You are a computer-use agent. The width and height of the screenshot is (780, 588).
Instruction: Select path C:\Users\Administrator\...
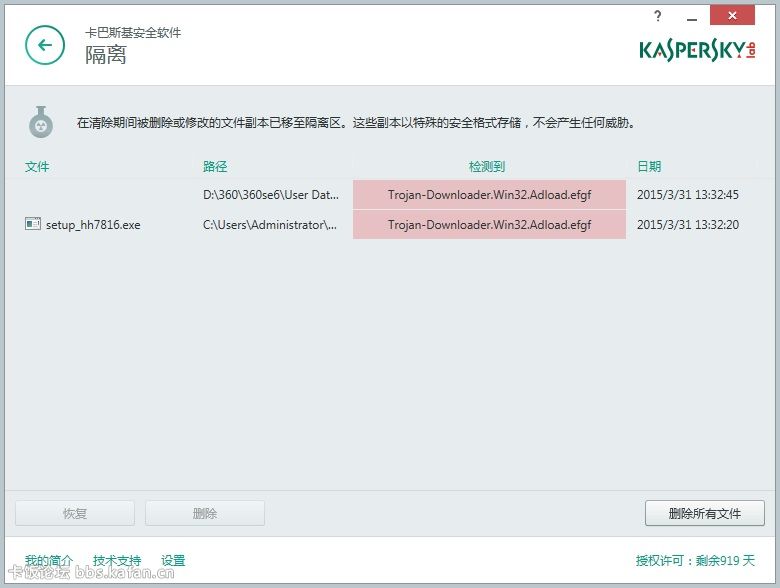coord(270,225)
